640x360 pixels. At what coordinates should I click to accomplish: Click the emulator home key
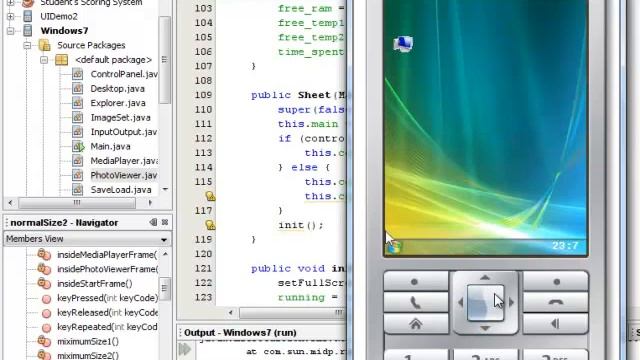pos(415,324)
